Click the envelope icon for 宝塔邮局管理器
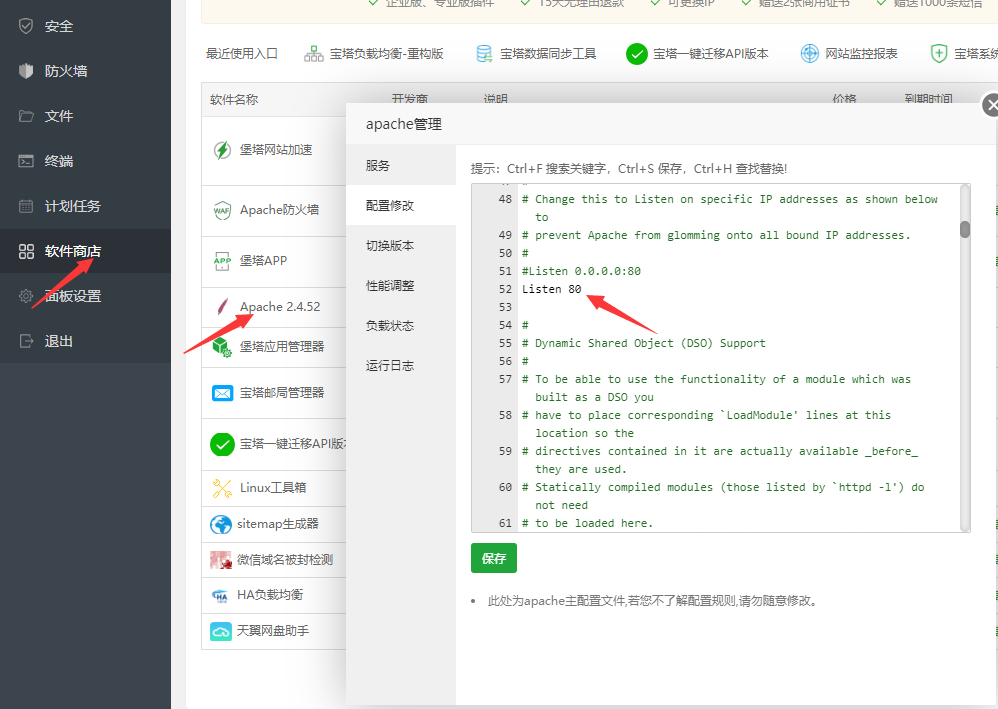 point(222,393)
